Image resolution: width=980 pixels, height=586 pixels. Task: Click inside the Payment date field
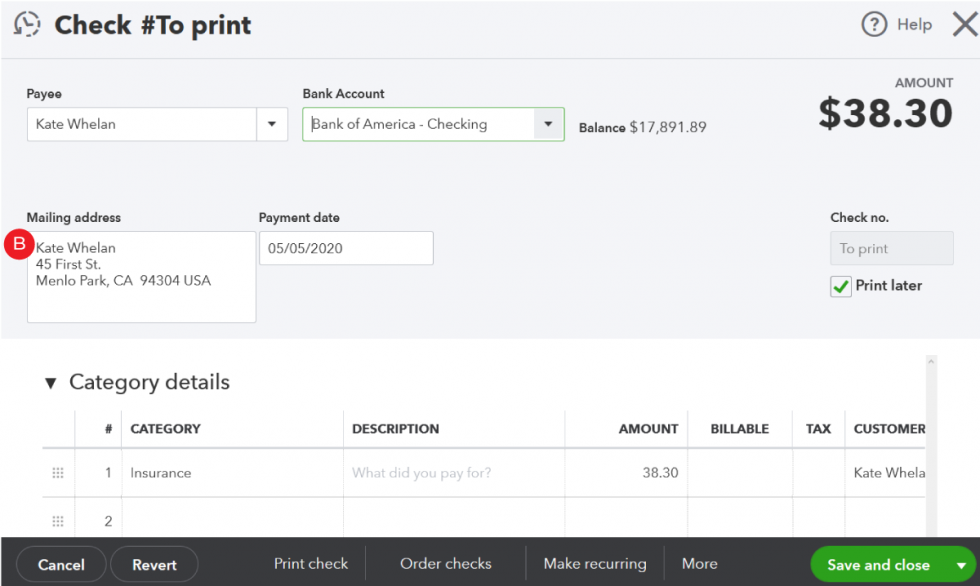pos(345,248)
